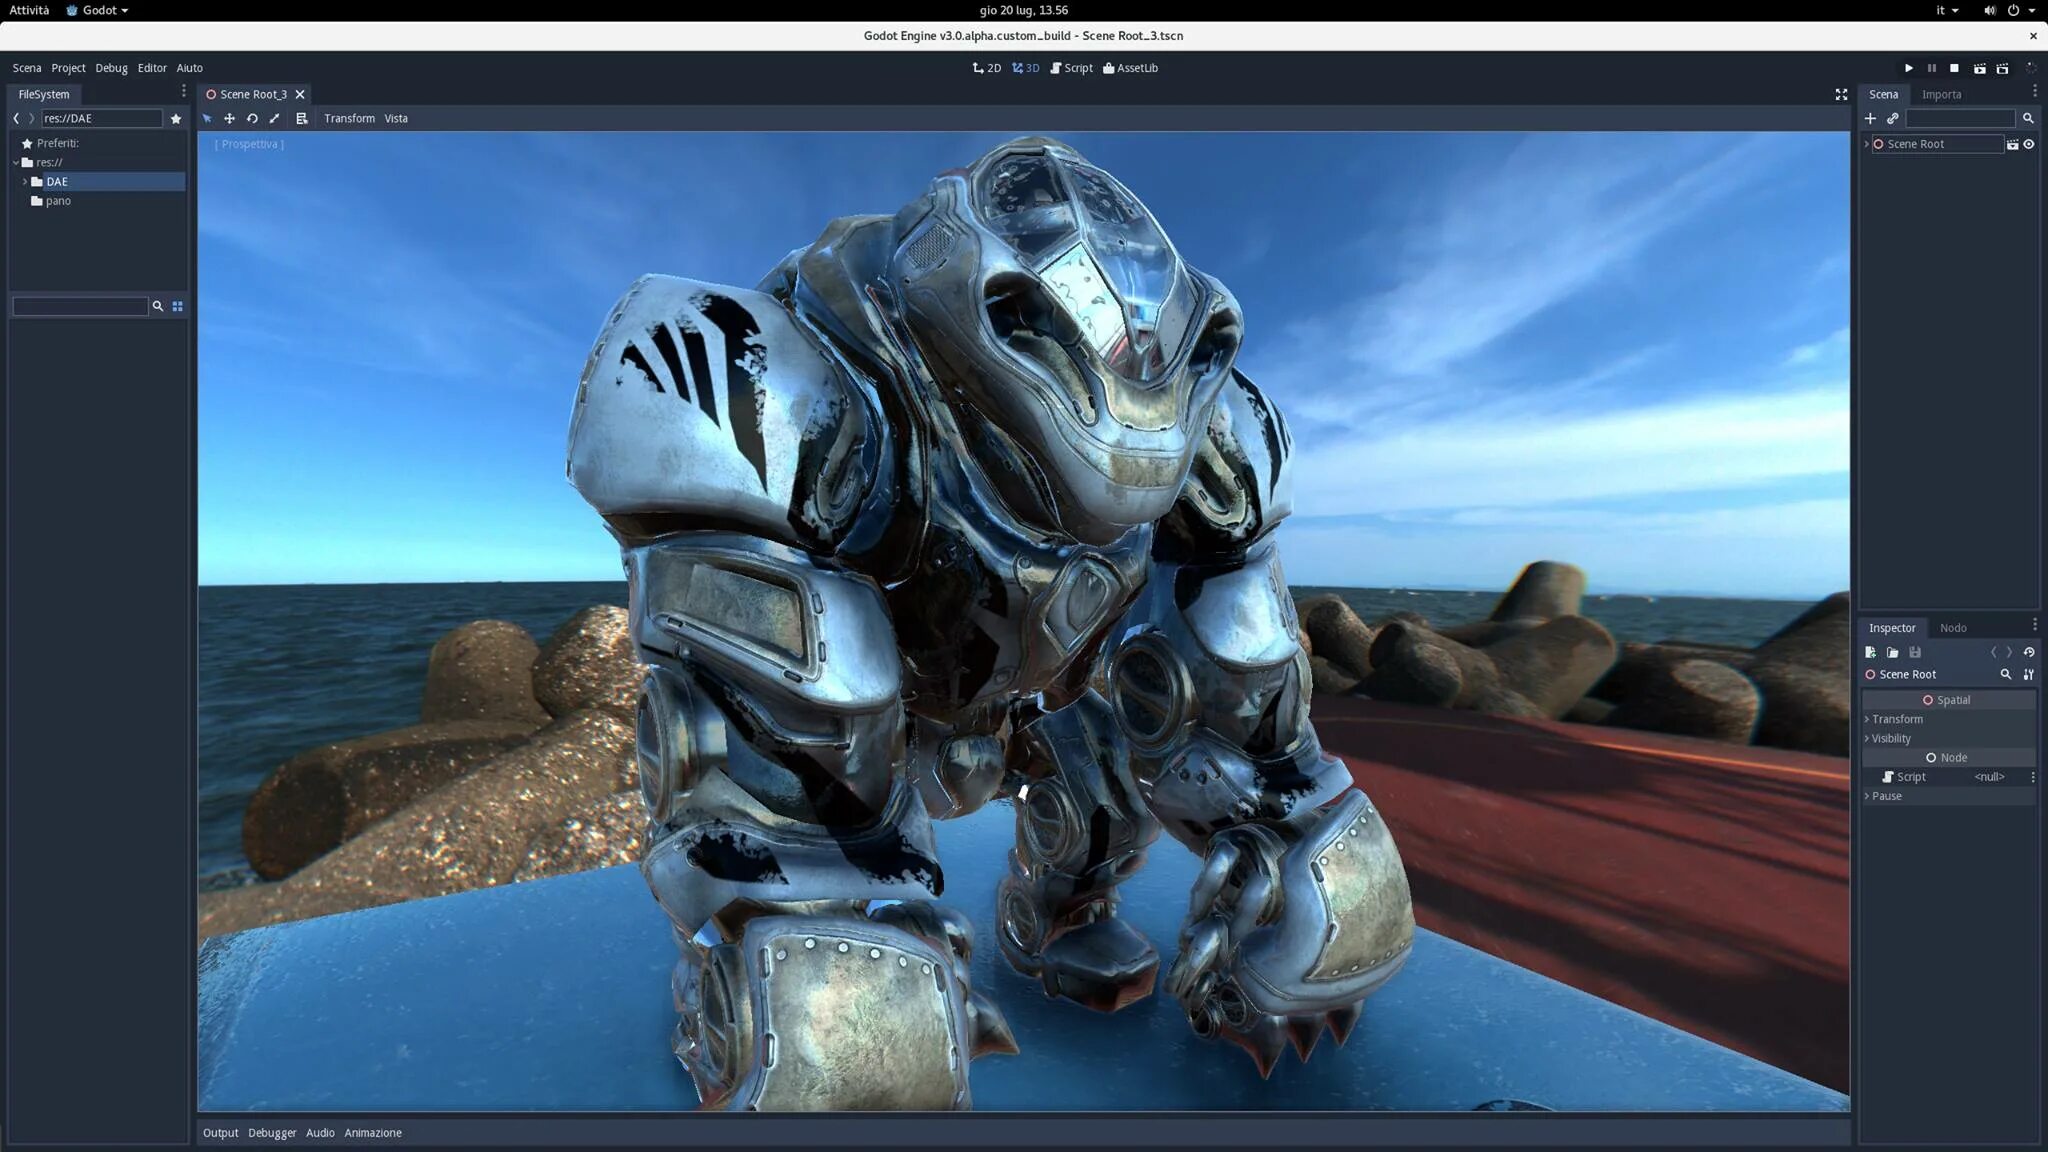Stop the running scene
The image size is (2048, 1152).
[x=1954, y=68]
